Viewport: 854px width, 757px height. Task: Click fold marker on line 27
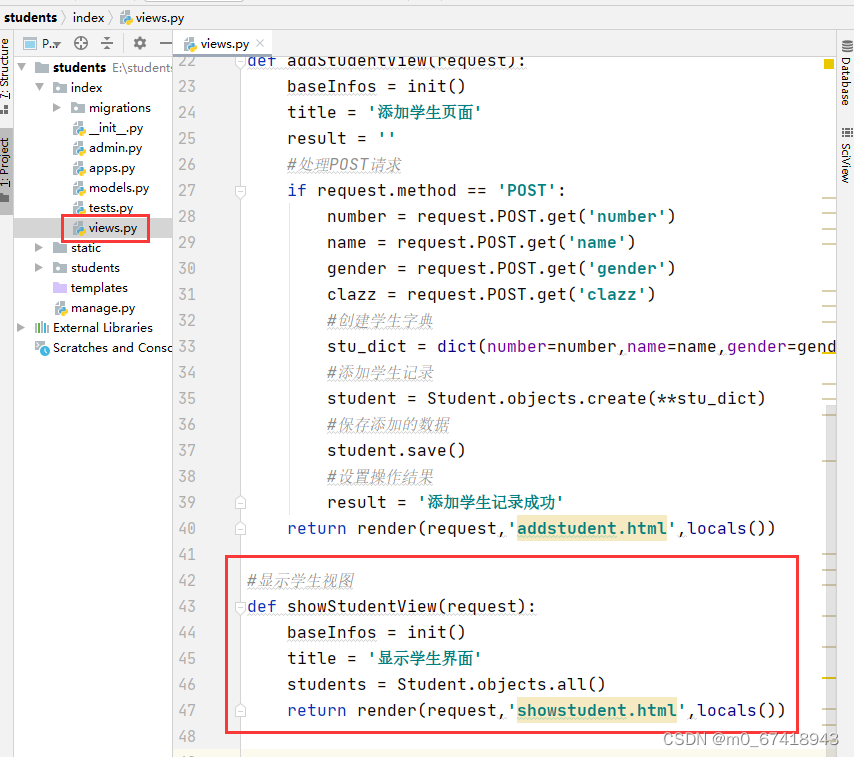point(240,191)
